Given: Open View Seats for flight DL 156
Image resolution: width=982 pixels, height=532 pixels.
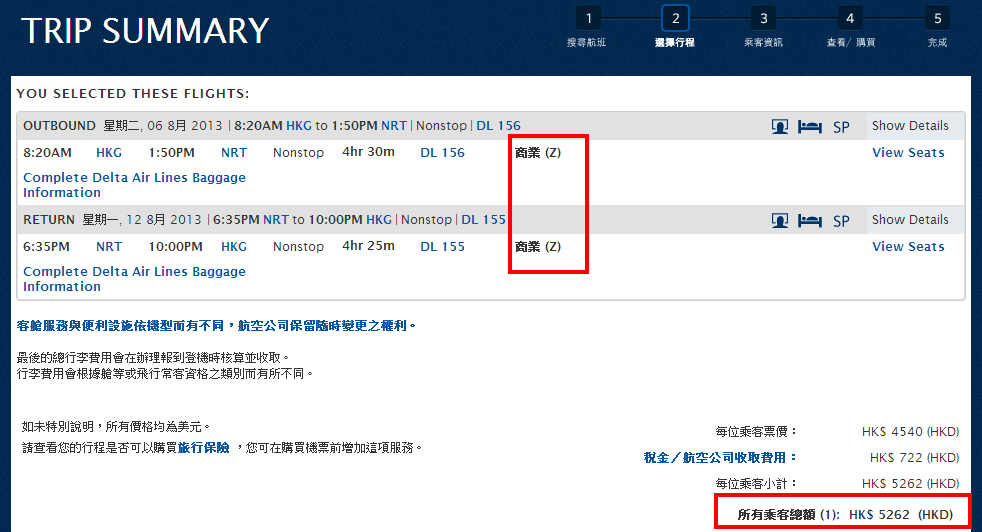Looking at the screenshot, I should pyautogui.click(x=908, y=153).
